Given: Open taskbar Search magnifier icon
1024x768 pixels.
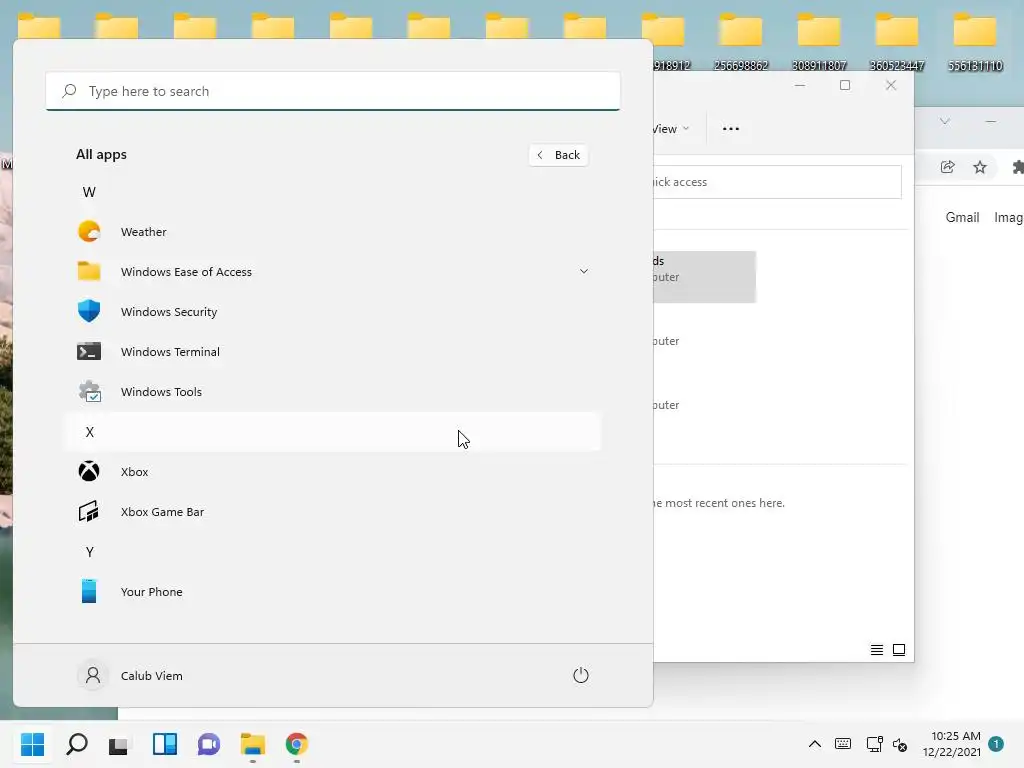Looking at the screenshot, I should point(77,744).
